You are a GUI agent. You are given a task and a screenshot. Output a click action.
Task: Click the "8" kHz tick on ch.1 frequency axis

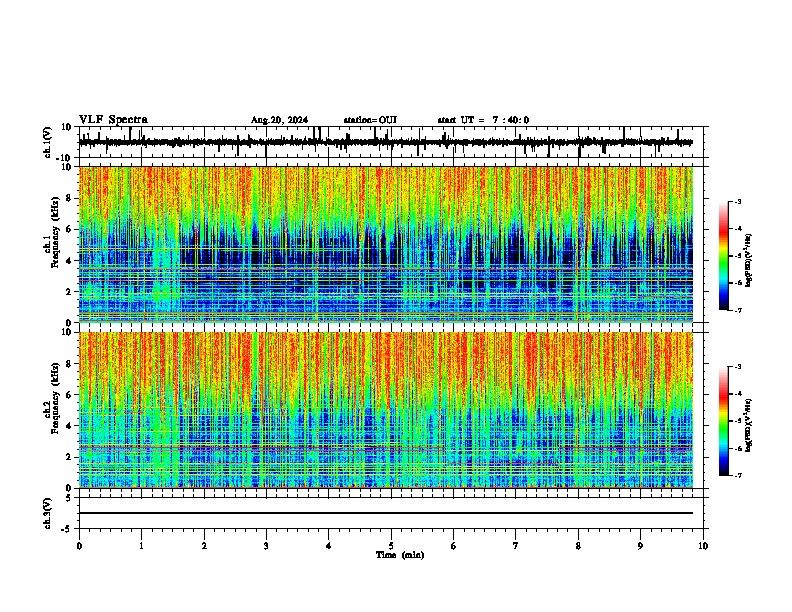(69, 198)
